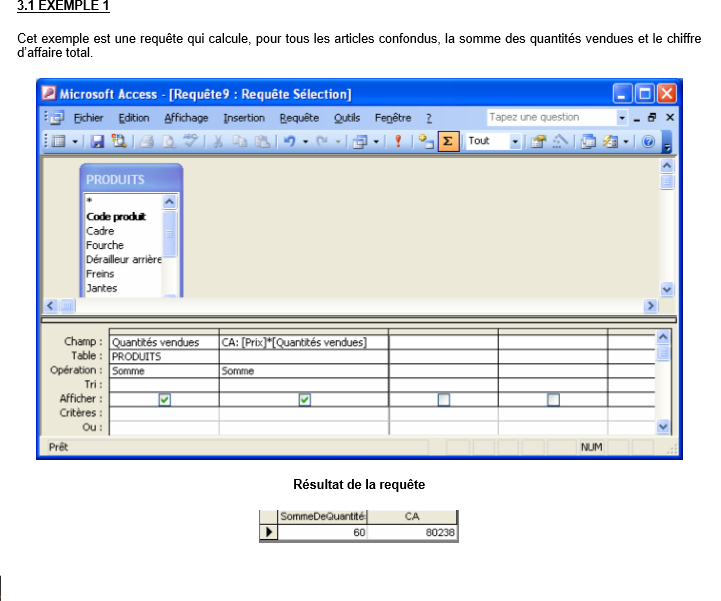
Task: Open the Affichage menu
Action: [186, 118]
